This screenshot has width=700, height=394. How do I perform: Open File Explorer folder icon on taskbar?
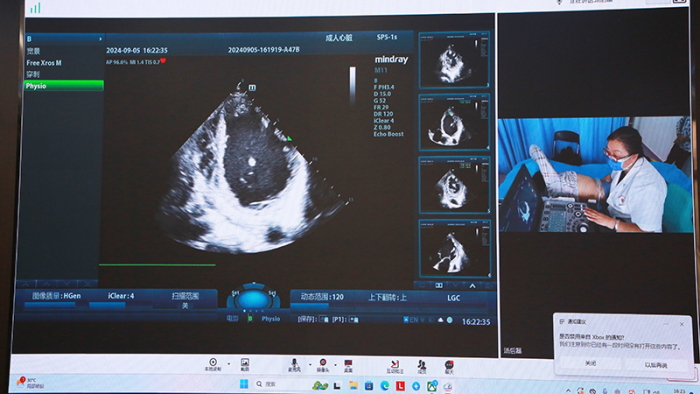(353, 385)
